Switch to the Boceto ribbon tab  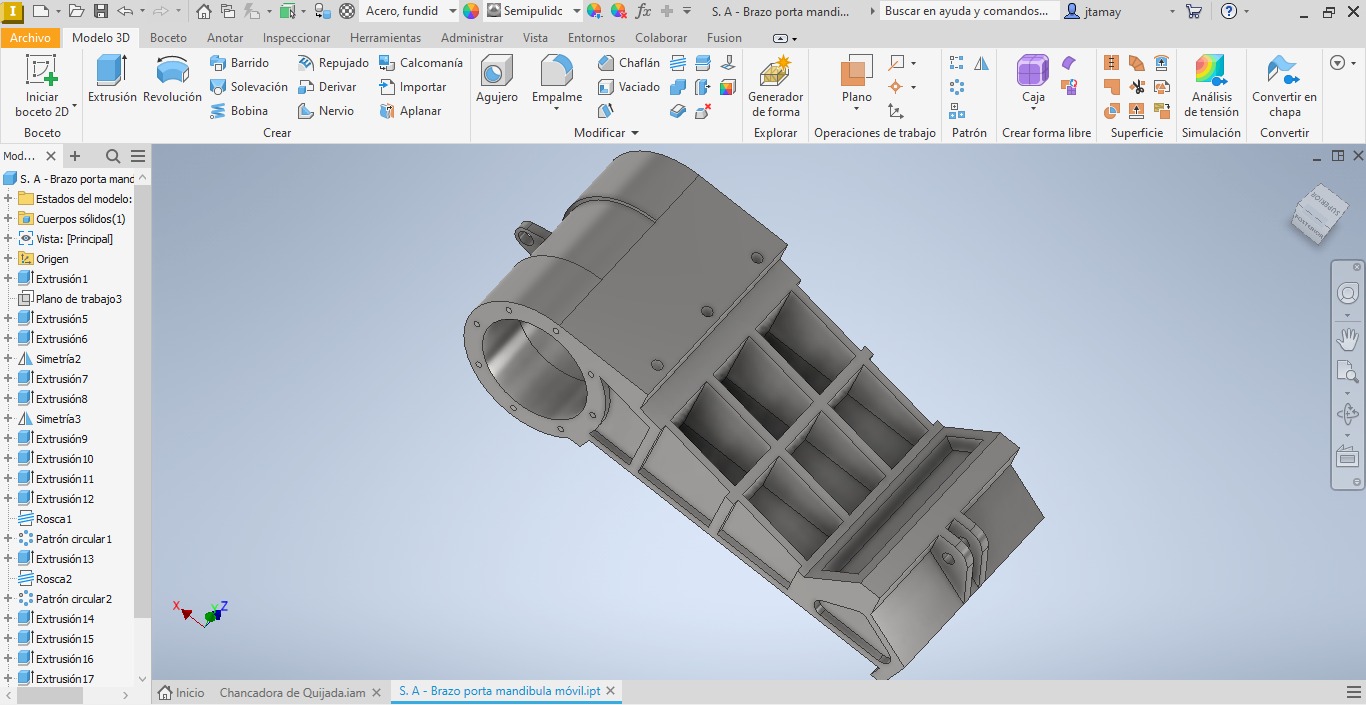168,38
